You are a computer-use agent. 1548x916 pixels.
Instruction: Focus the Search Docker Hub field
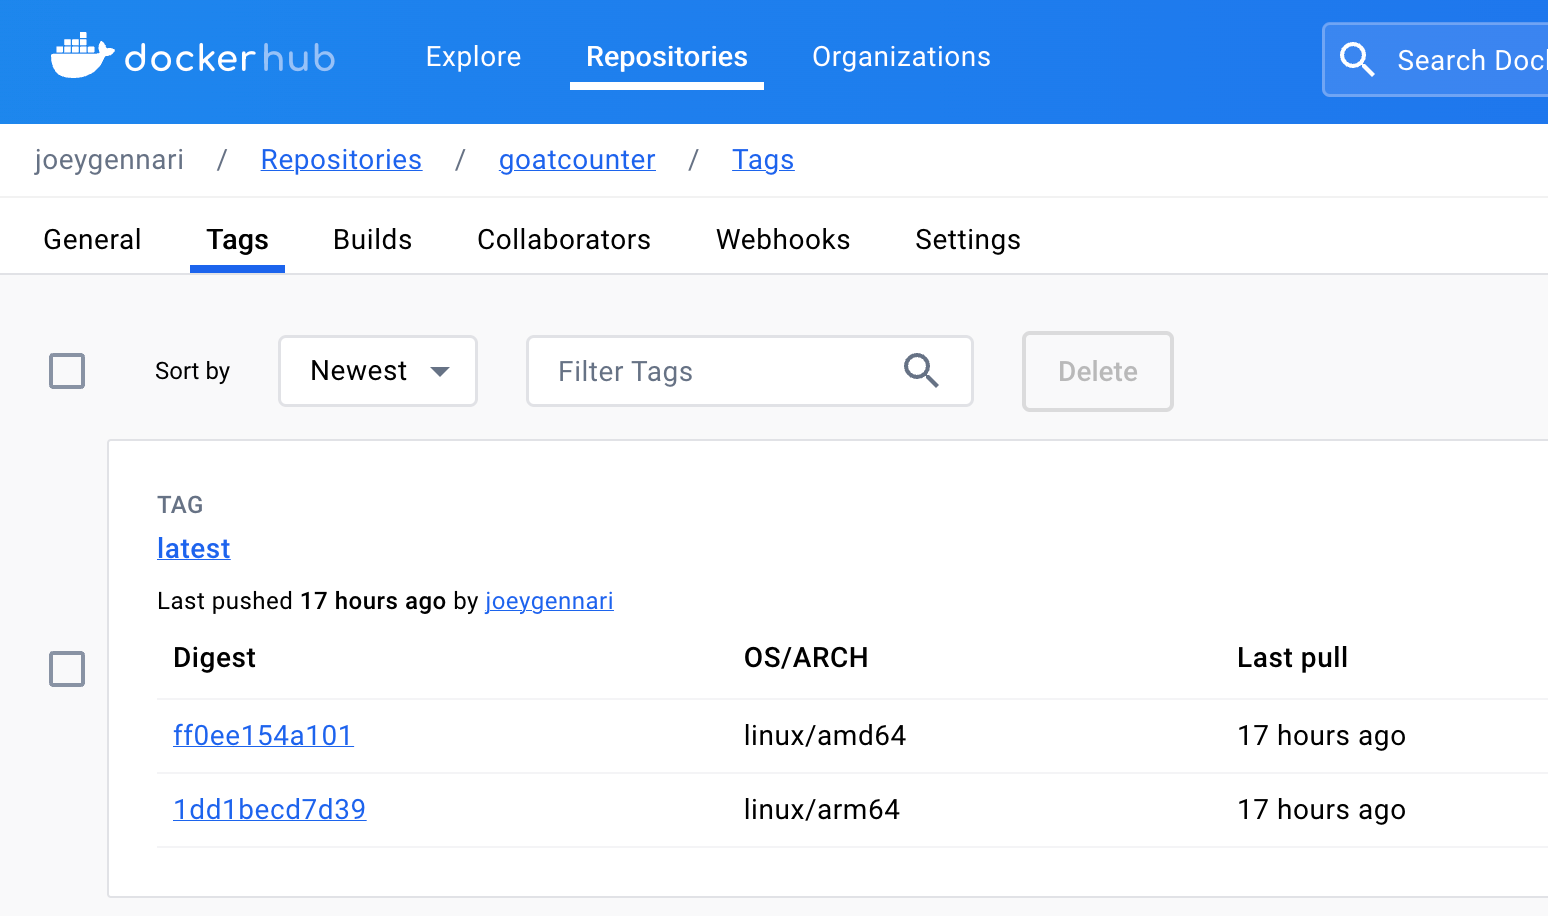click(1436, 60)
